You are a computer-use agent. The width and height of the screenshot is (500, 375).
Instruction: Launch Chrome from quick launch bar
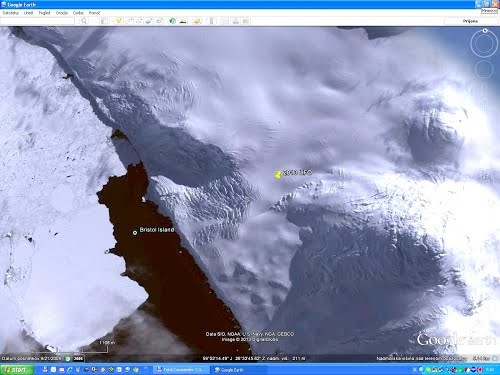coord(136,370)
